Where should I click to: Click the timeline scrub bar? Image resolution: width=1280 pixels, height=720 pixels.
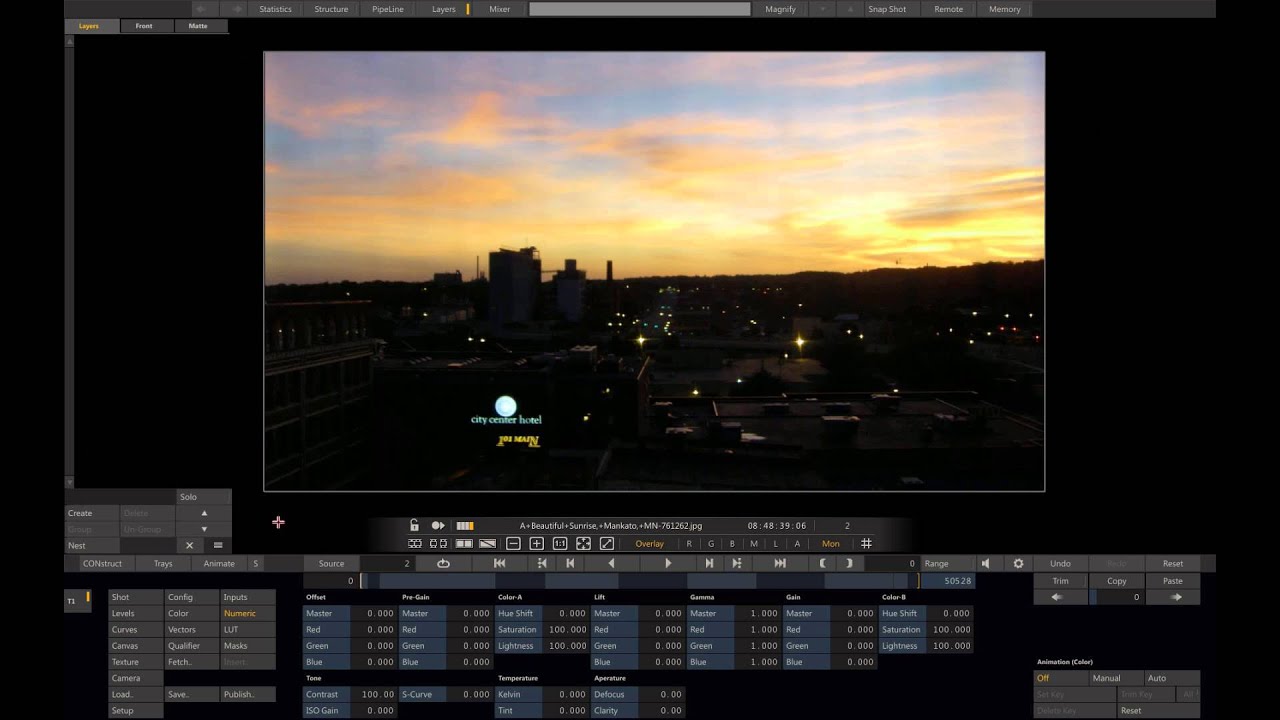[x=640, y=581]
